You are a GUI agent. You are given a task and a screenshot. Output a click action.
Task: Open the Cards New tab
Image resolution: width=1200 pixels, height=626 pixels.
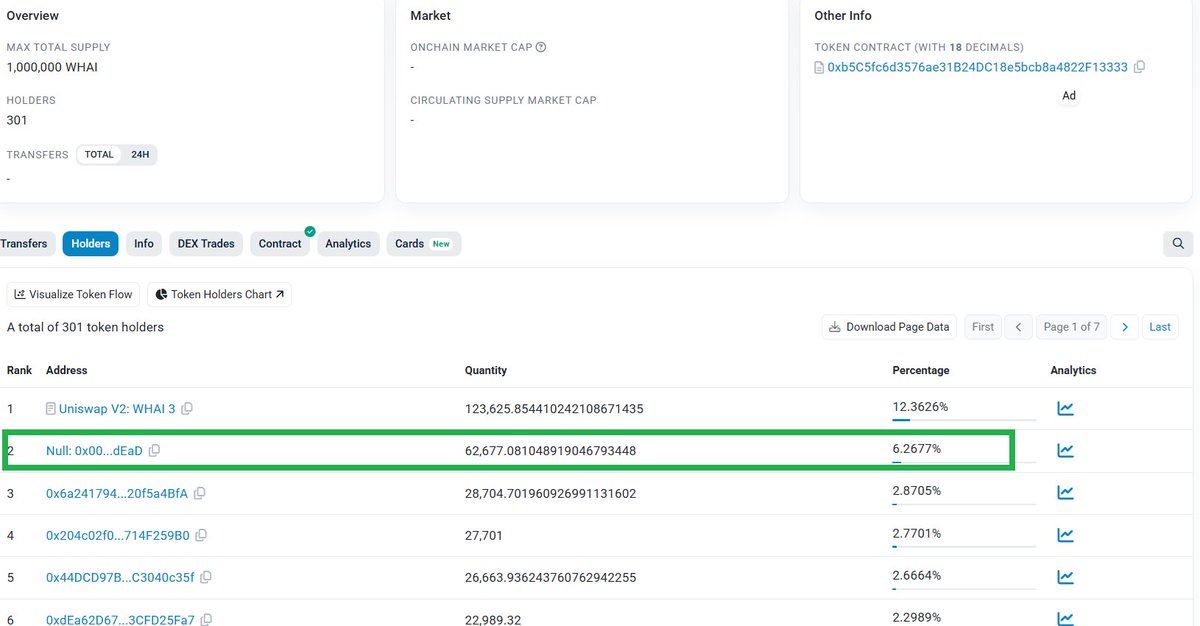(424, 244)
